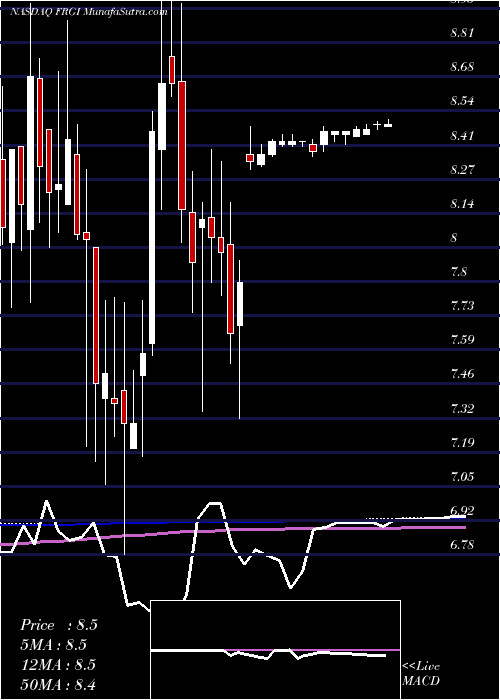Image resolution: width=500 pixels, height=700 pixels.
Task: Click the NASDAQ FRGI MunafaSutra.com title
Action: [89, 12]
